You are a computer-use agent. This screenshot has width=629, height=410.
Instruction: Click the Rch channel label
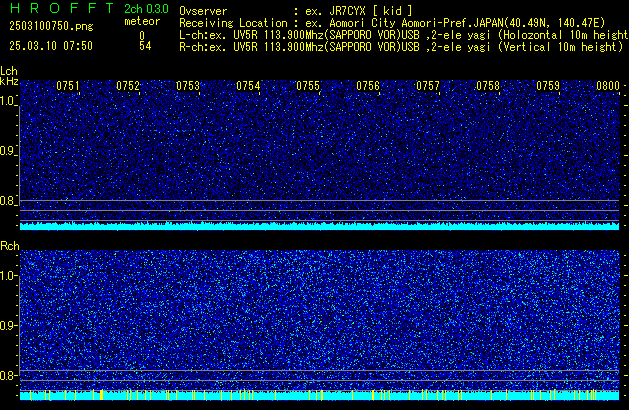[x=10, y=246]
